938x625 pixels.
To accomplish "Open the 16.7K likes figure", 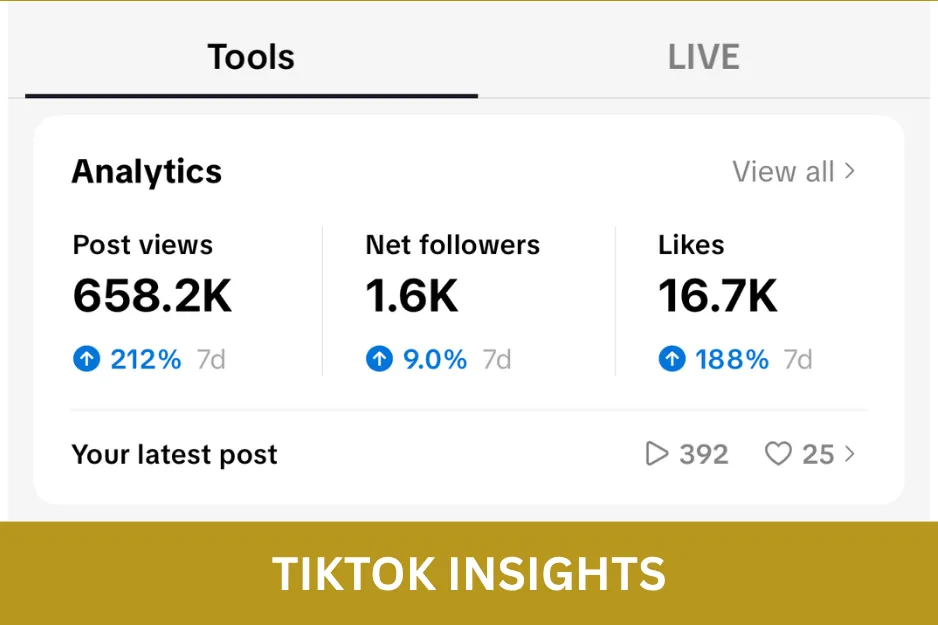I will 717,295.
